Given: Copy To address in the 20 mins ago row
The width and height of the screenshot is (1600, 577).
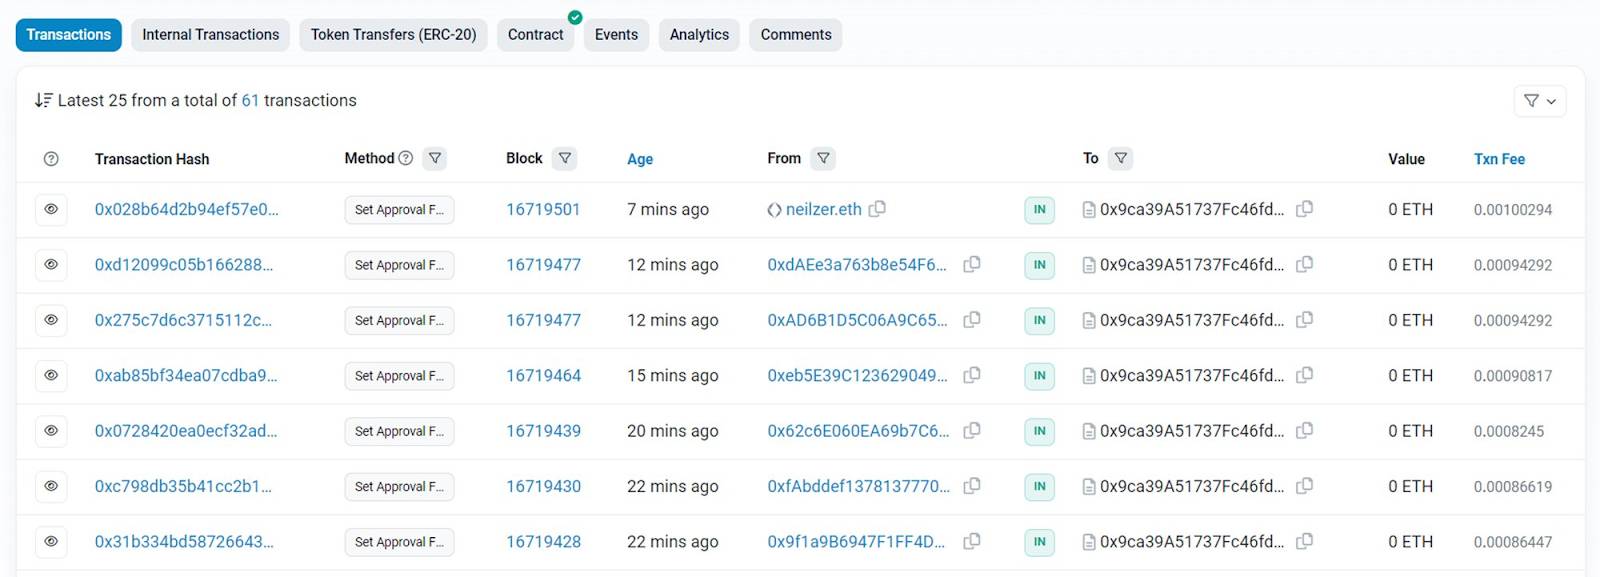Looking at the screenshot, I should (1304, 431).
